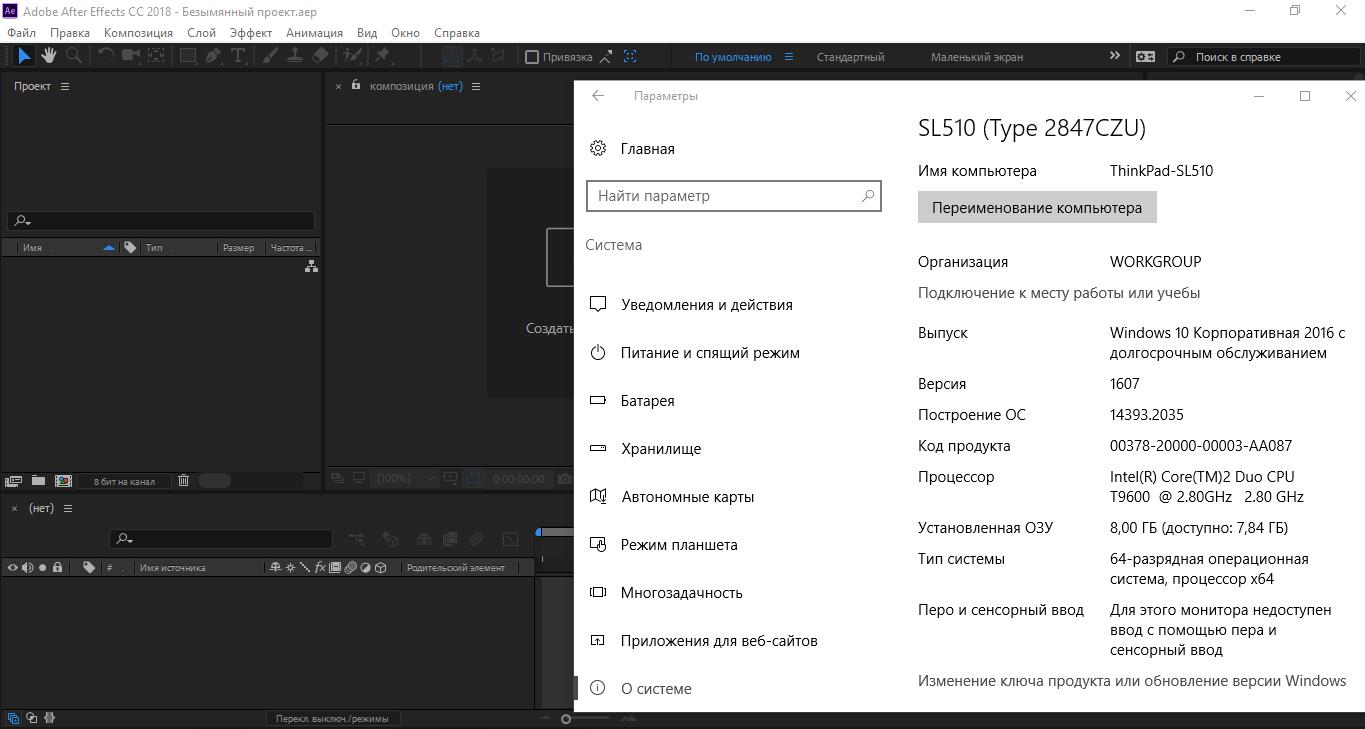Select the Rotation tool
Viewport: 1365px width, 729px height.
click(x=105, y=56)
